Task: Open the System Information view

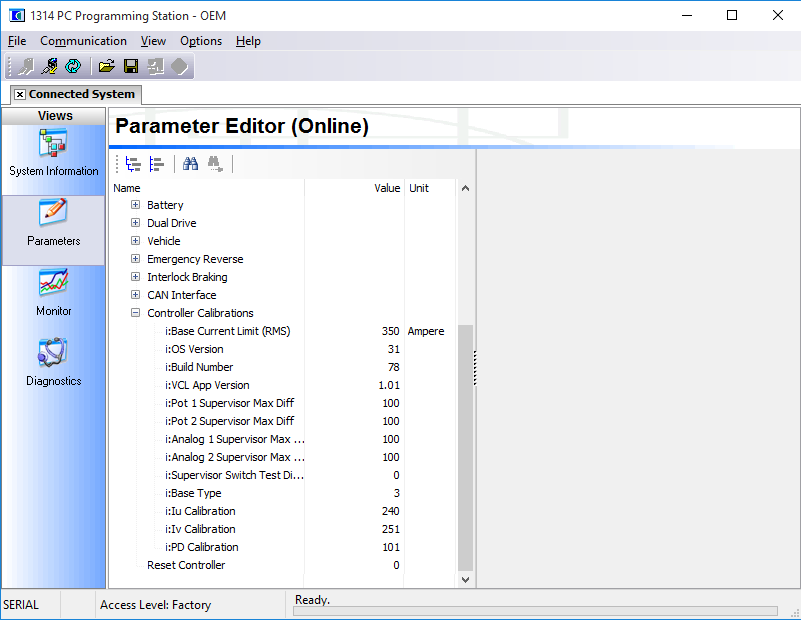Action: (54, 153)
